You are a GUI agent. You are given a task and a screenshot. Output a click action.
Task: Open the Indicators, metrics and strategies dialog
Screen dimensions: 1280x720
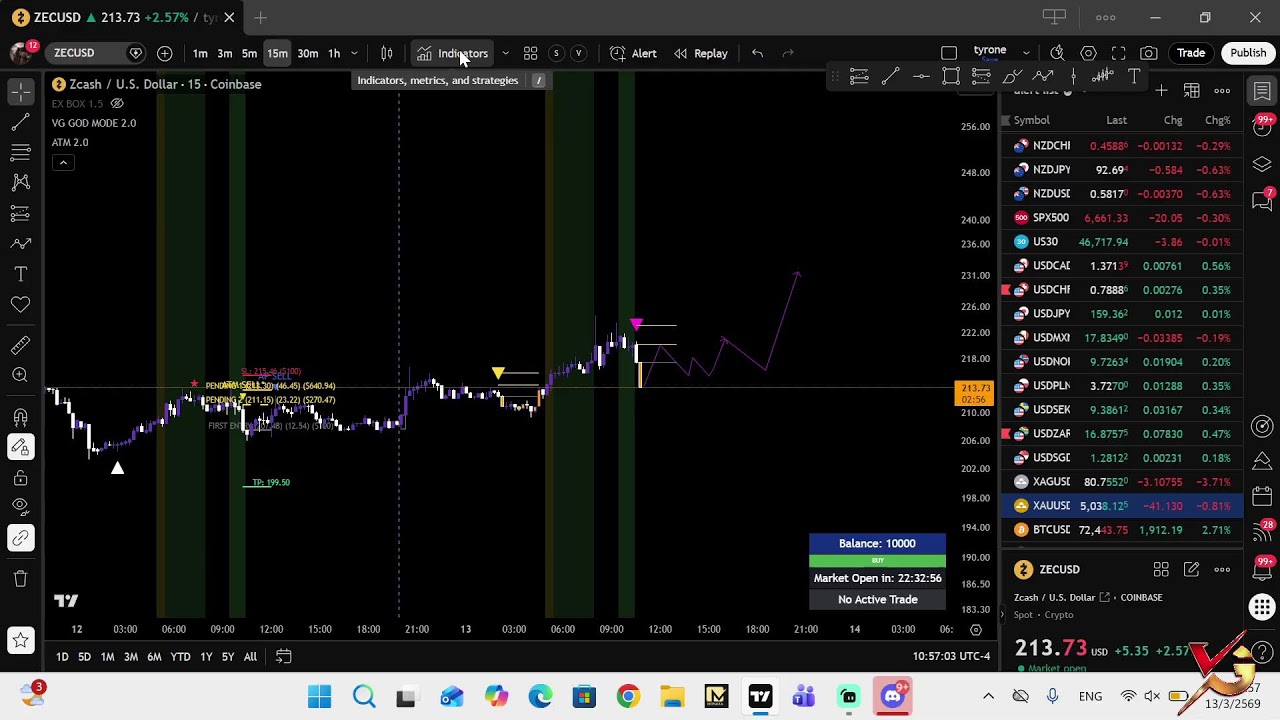pyautogui.click(x=453, y=53)
